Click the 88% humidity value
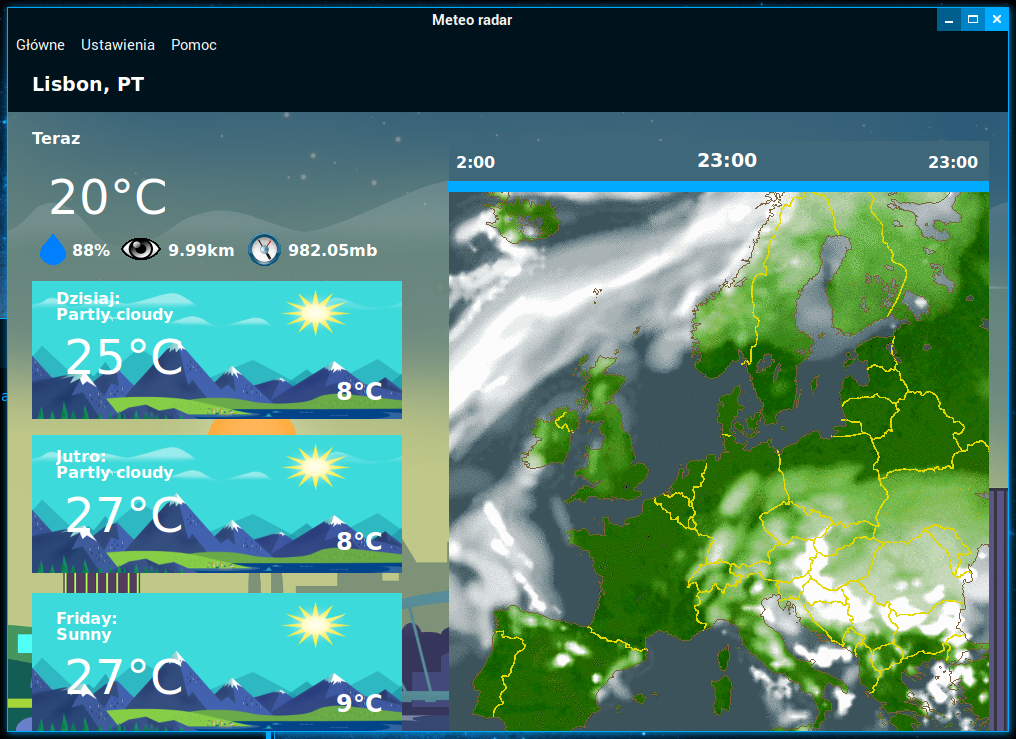Screen dimensions: 1016x739 (91, 250)
